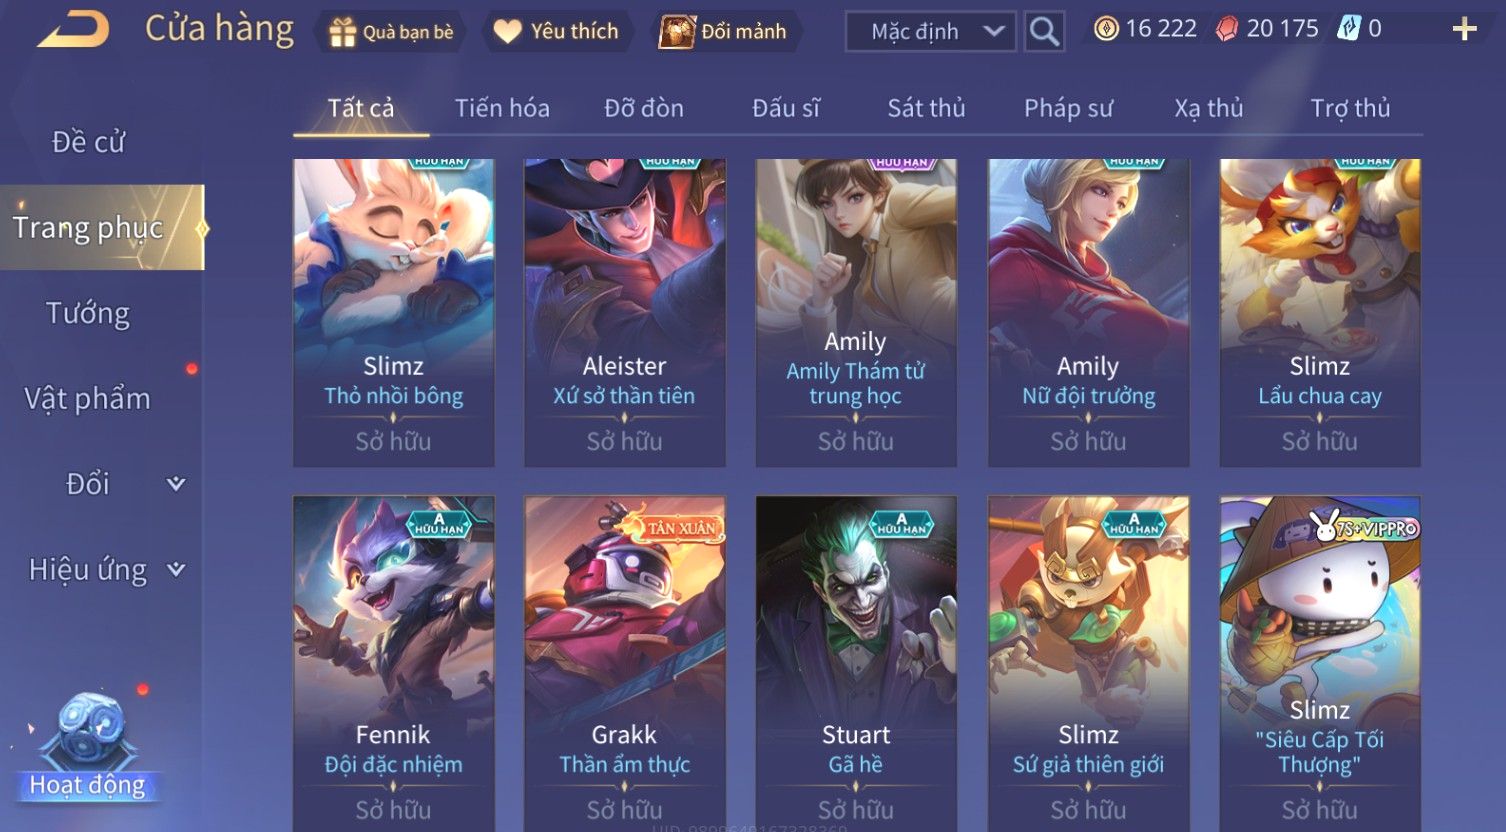Switch to the Pháp sư tab

(x=1068, y=108)
